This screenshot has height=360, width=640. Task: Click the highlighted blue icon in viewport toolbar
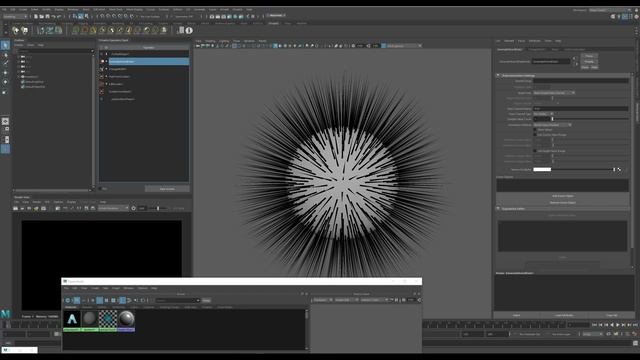[x=276, y=46]
